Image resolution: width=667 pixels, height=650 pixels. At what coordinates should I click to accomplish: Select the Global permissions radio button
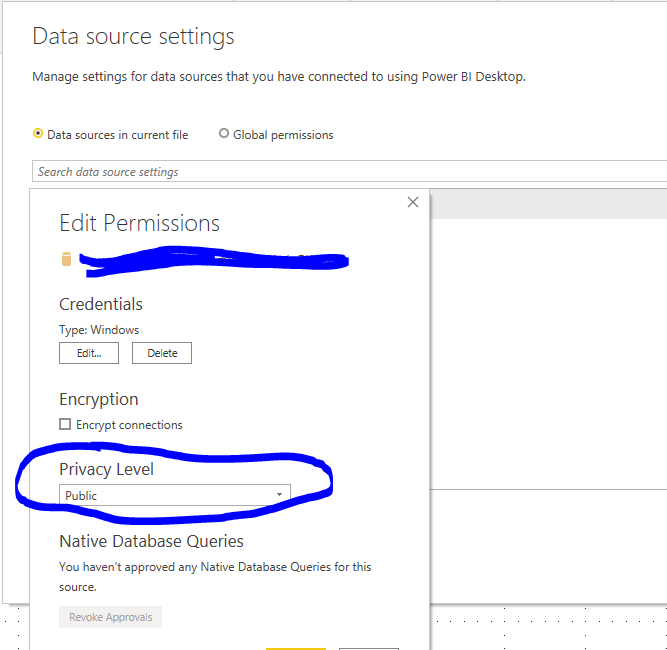pos(224,134)
